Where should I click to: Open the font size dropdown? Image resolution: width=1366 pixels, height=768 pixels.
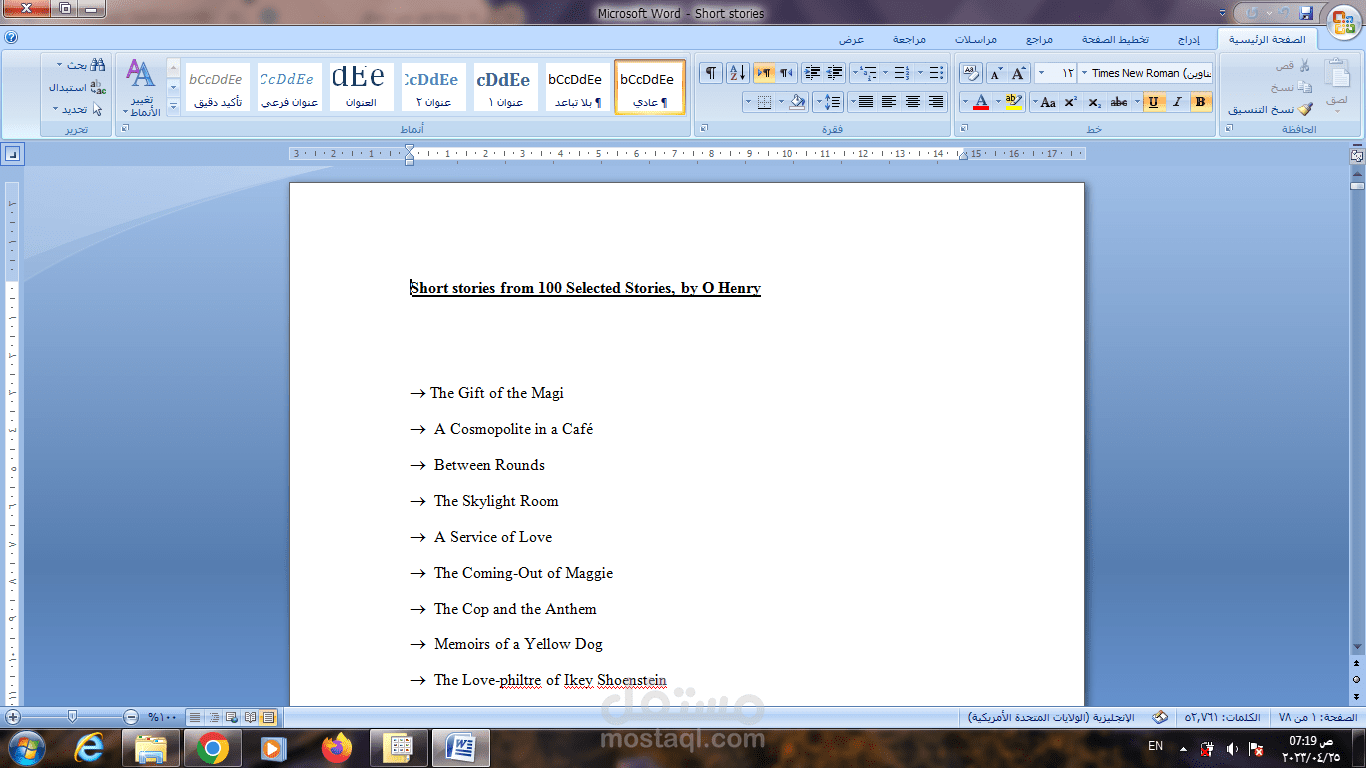pos(1041,73)
